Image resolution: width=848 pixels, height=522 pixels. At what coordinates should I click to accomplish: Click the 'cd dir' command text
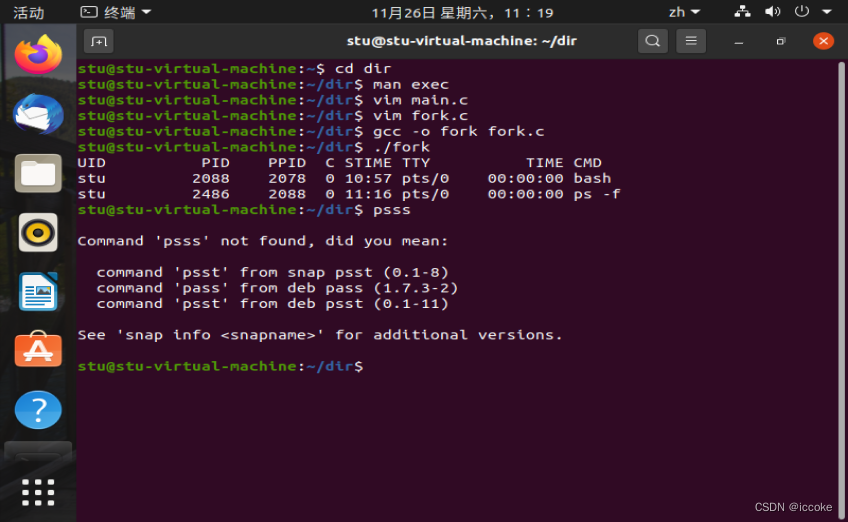363,69
